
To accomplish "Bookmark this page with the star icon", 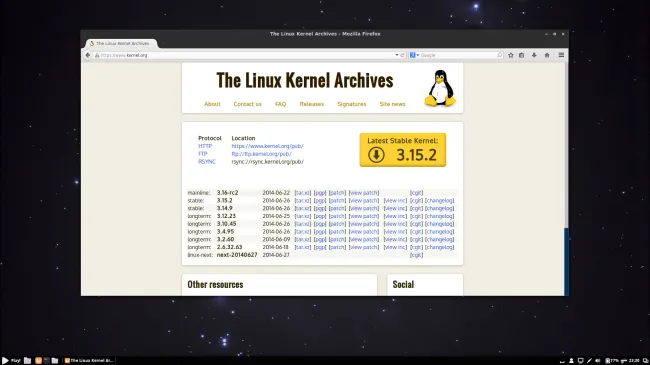I will pos(511,55).
